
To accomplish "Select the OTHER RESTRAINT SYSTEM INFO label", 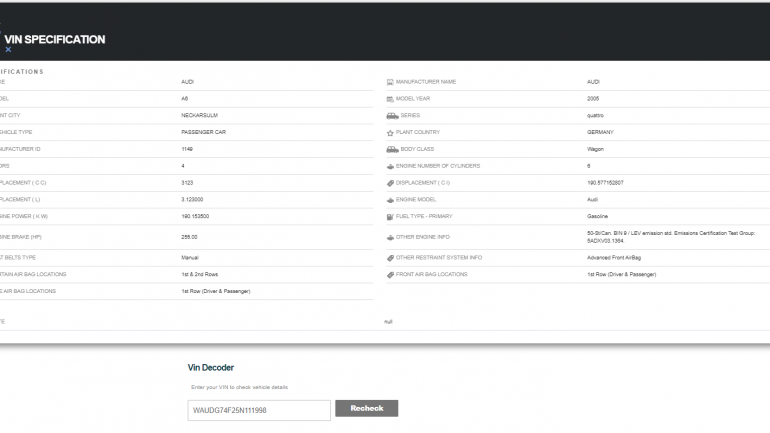I will tap(439, 257).
